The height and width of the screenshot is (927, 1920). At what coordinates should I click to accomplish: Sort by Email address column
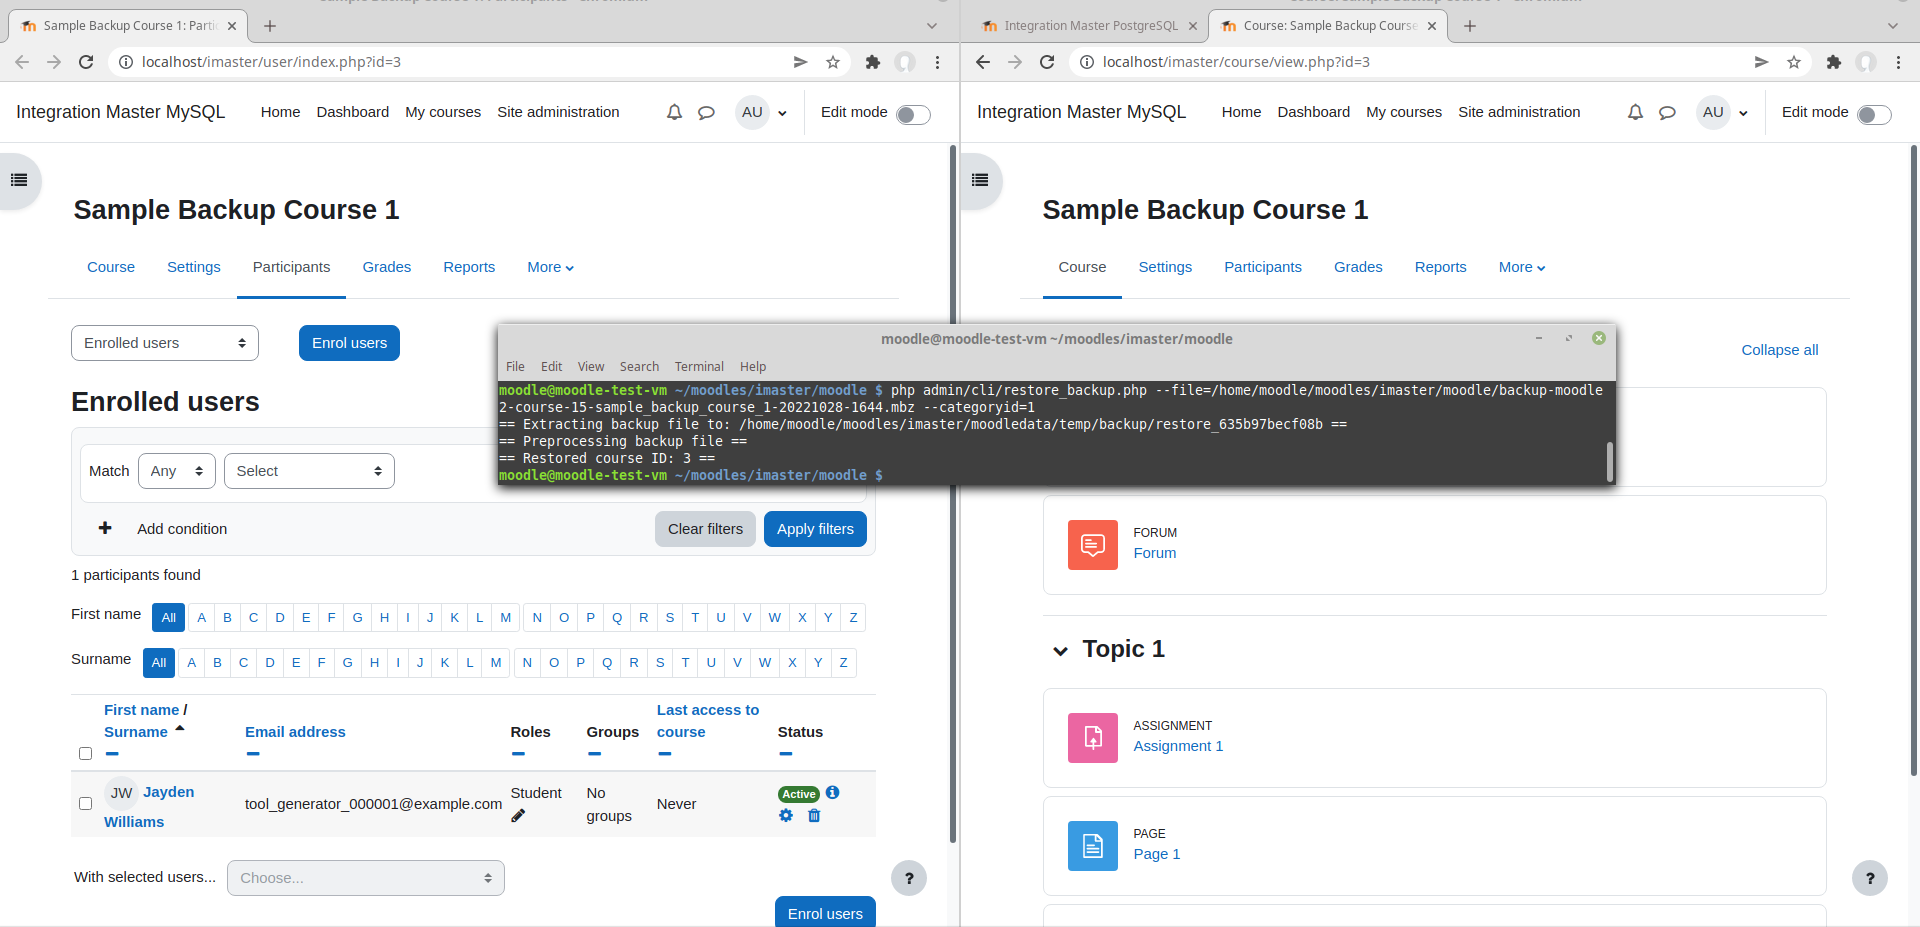pos(295,732)
